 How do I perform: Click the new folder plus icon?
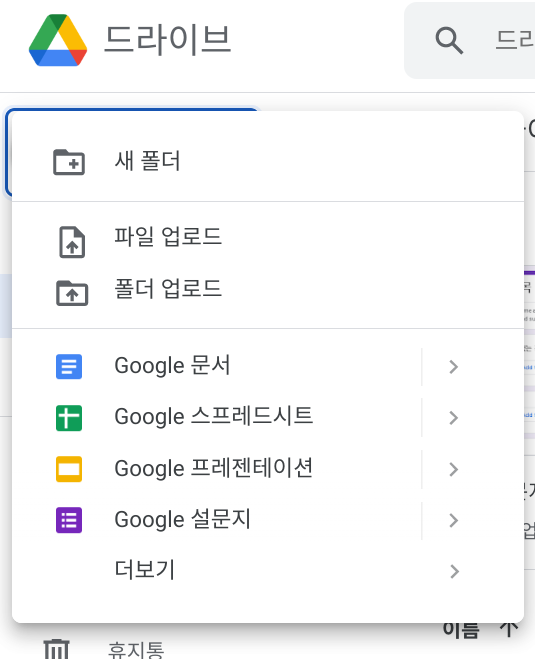[x=69, y=162]
